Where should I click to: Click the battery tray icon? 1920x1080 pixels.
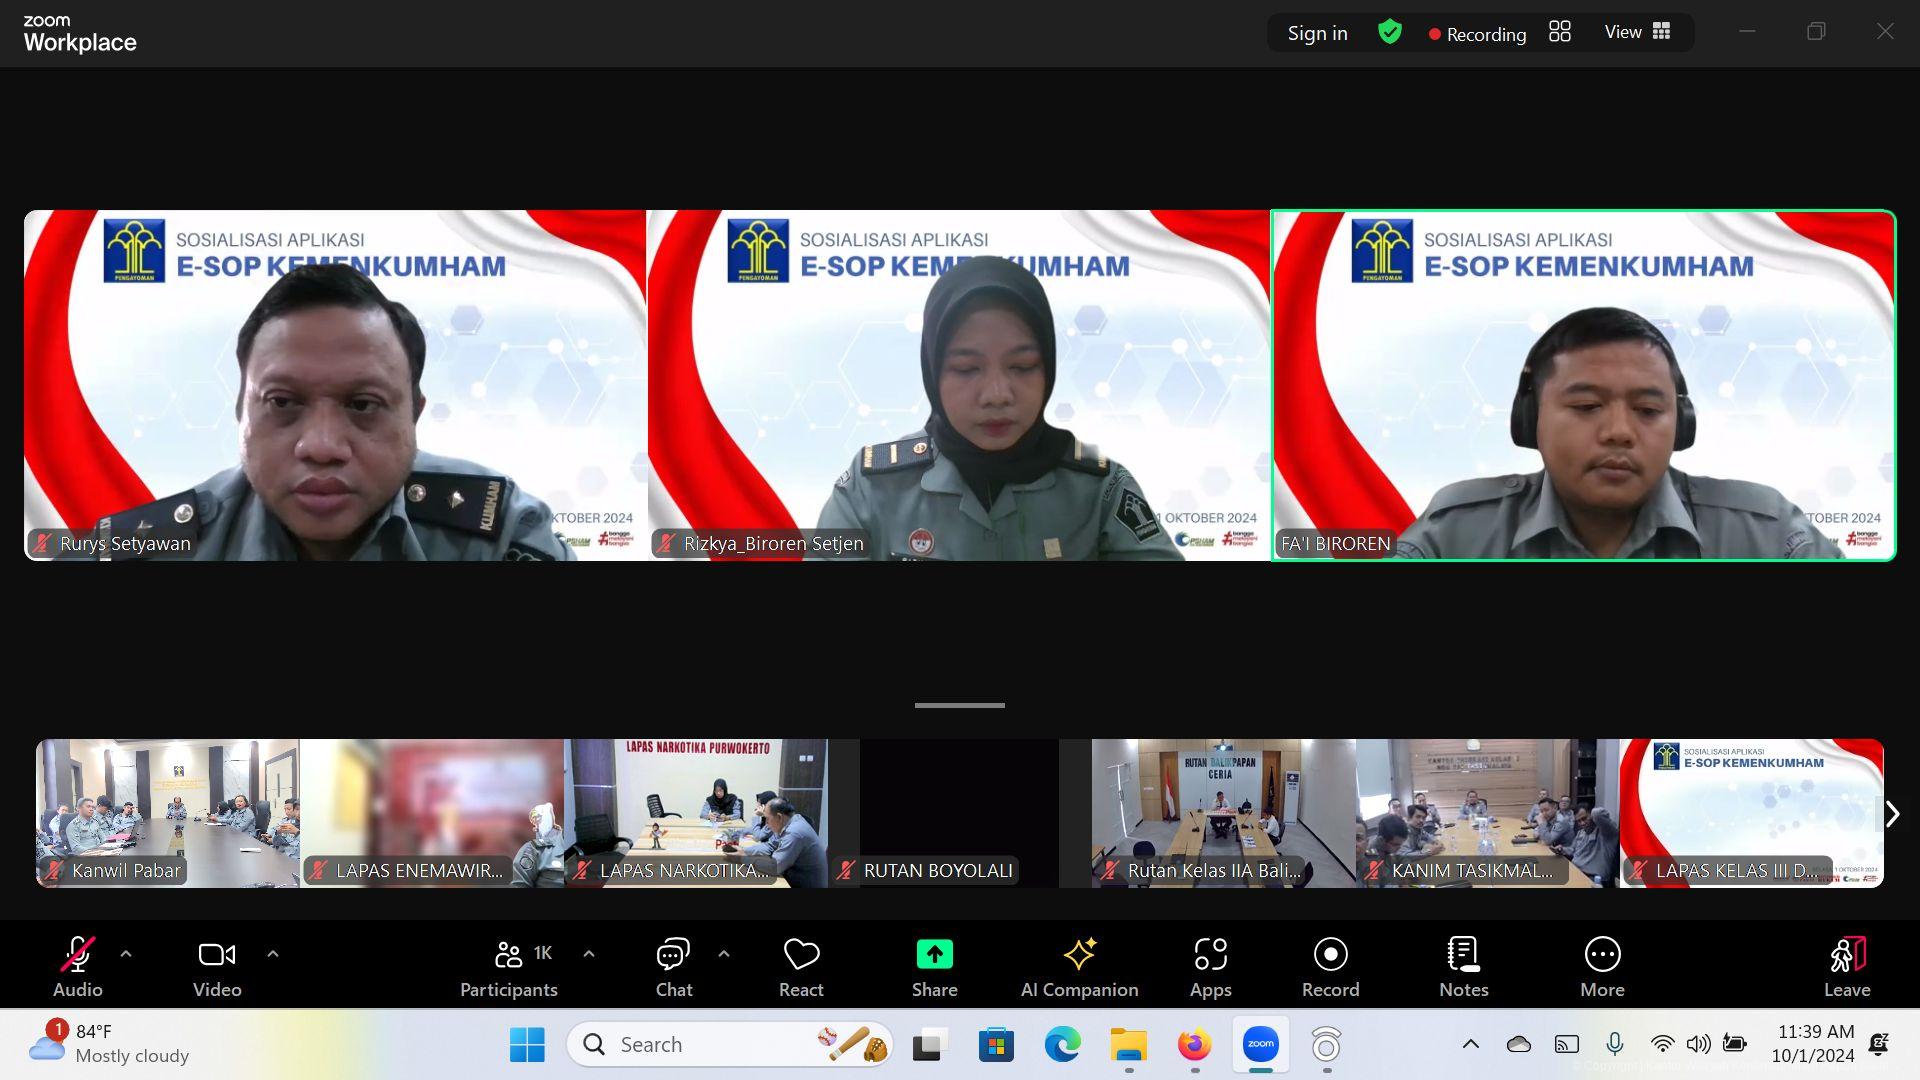[x=1735, y=1045]
